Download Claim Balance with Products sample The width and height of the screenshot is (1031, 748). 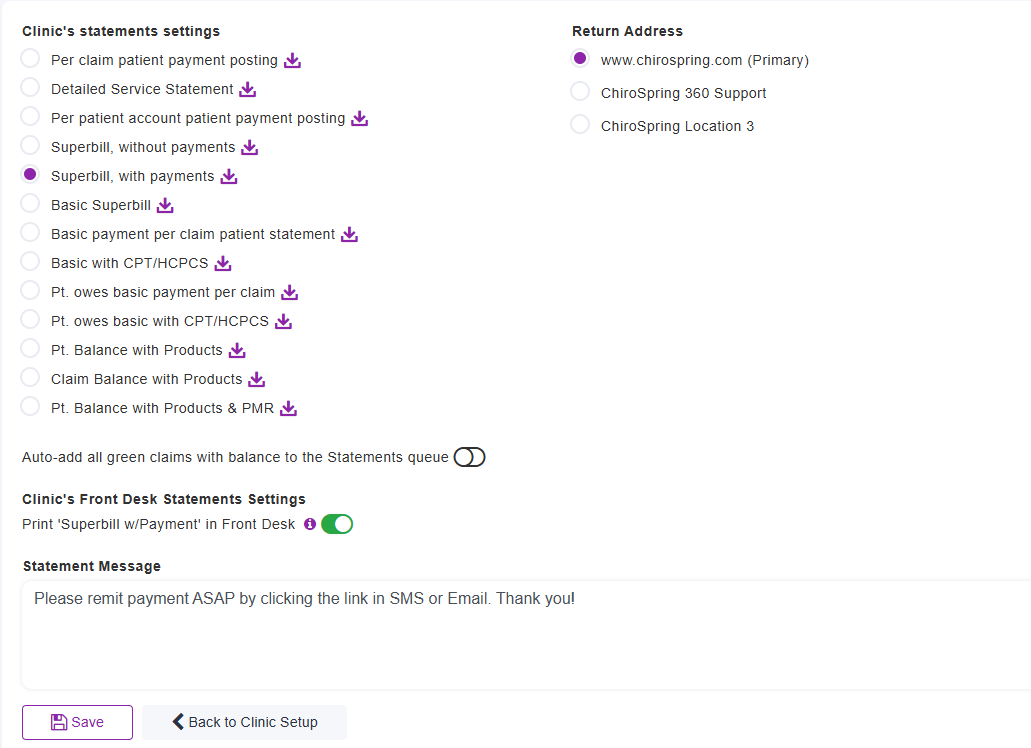(x=257, y=379)
